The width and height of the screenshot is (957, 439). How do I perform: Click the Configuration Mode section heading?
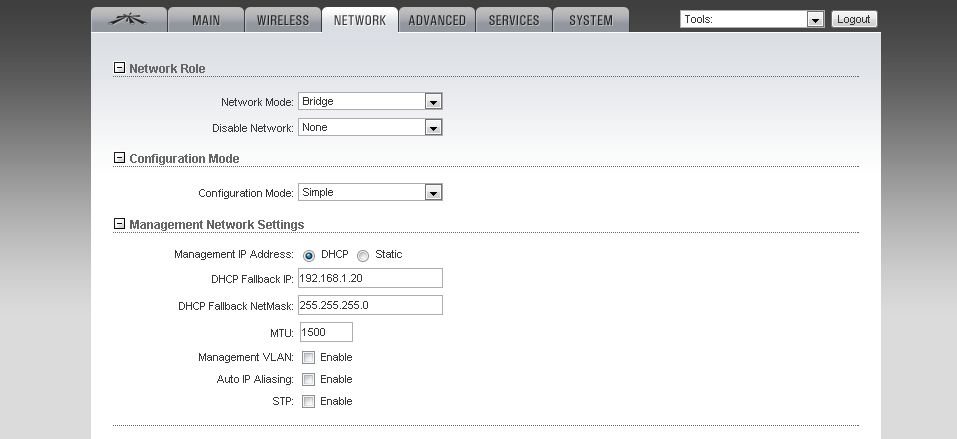pyautogui.click(x=184, y=158)
